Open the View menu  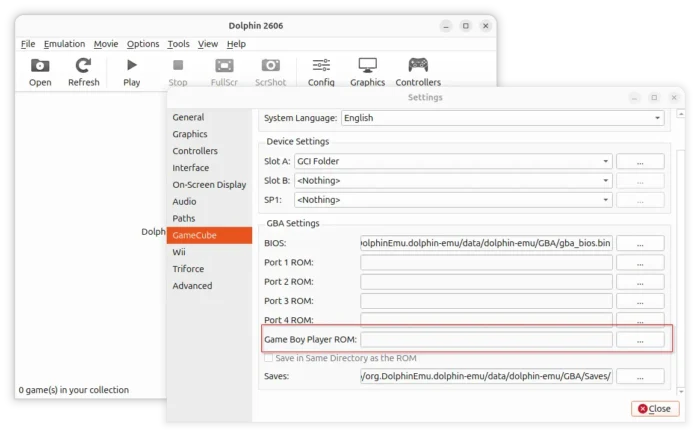pyautogui.click(x=208, y=44)
